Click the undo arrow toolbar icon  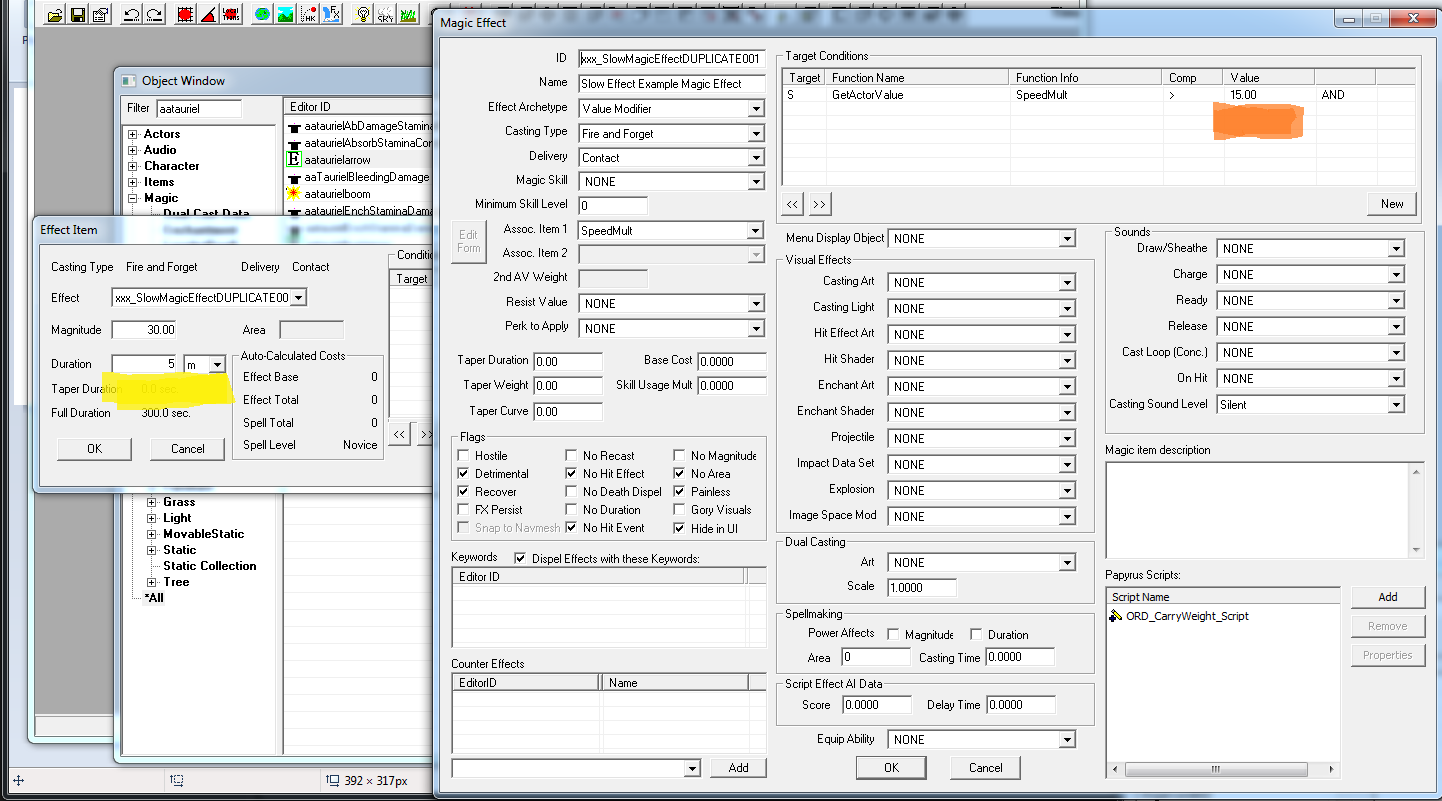[x=131, y=14]
